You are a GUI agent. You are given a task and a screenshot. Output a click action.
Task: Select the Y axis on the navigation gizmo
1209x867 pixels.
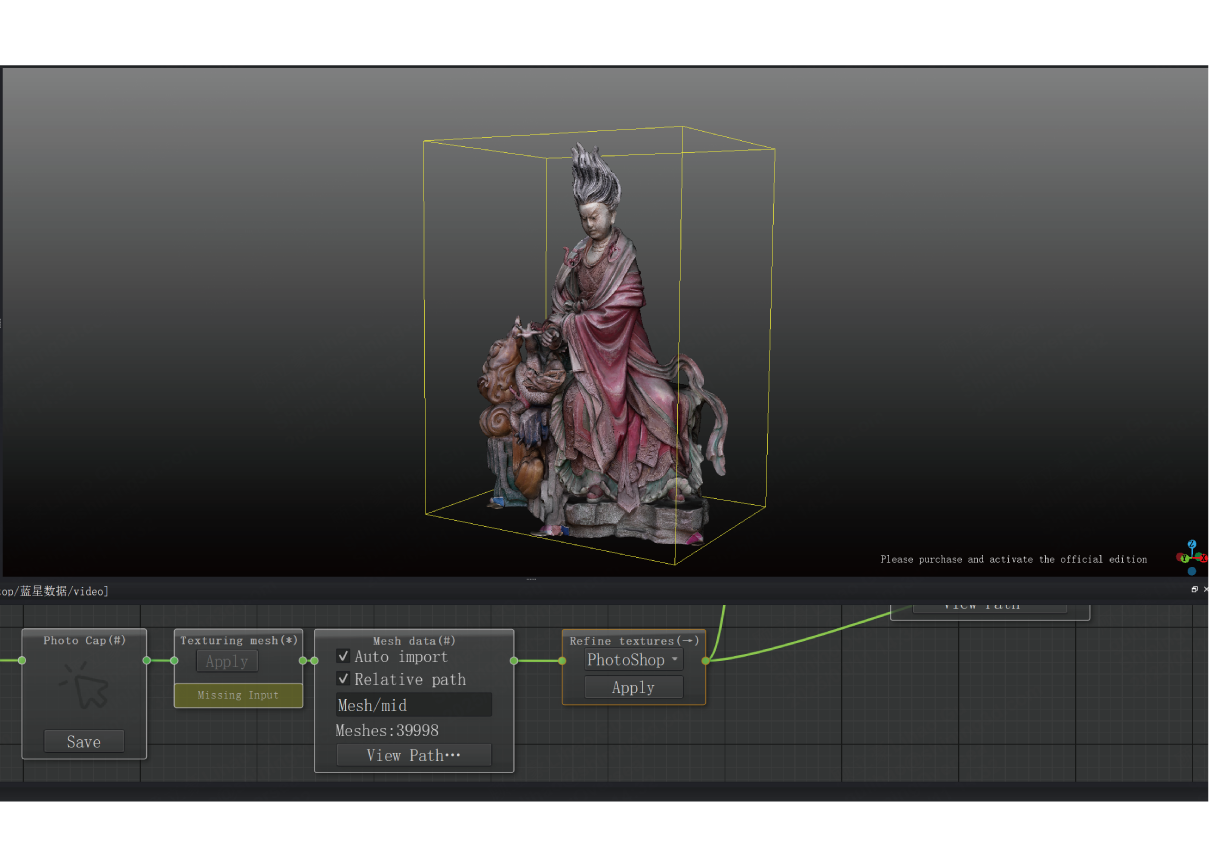click(x=1185, y=558)
